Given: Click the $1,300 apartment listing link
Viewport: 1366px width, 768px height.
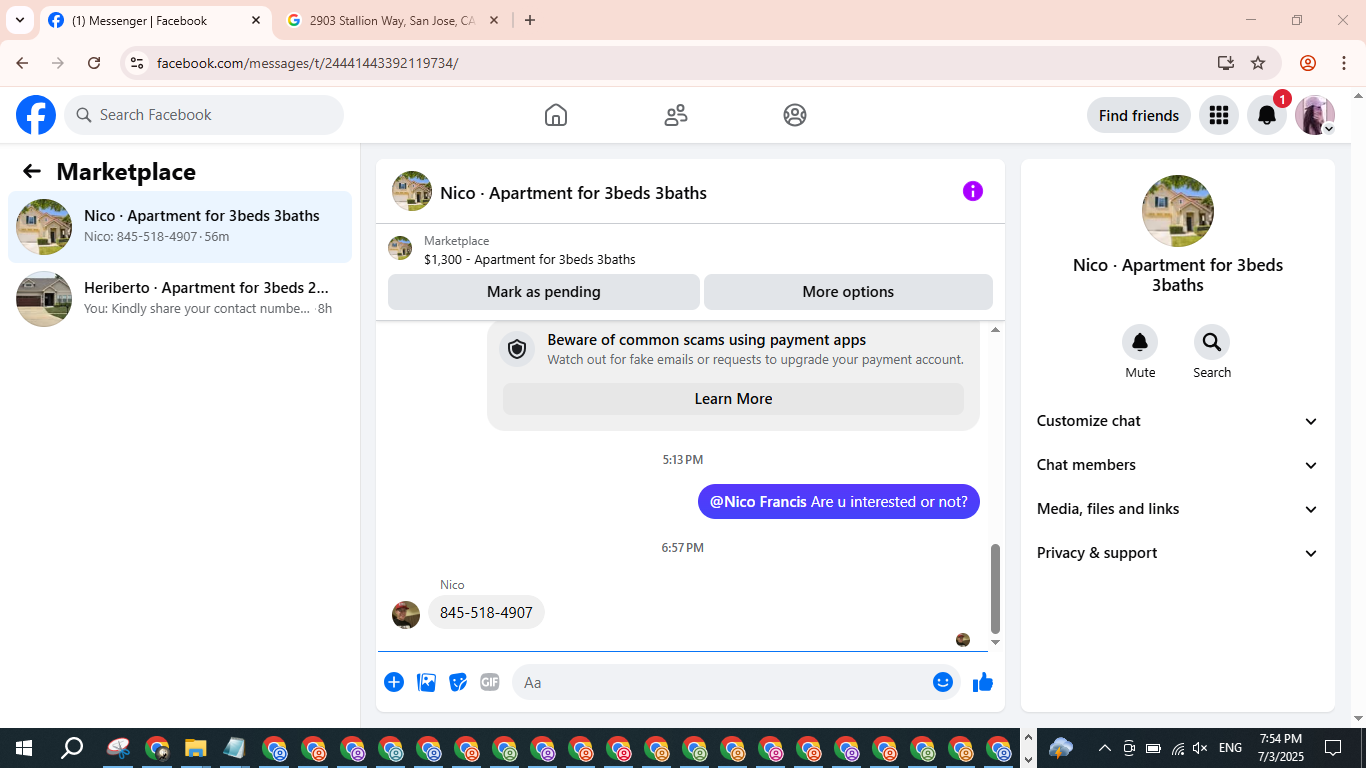Looking at the screenshot, I should coord(529,259).
